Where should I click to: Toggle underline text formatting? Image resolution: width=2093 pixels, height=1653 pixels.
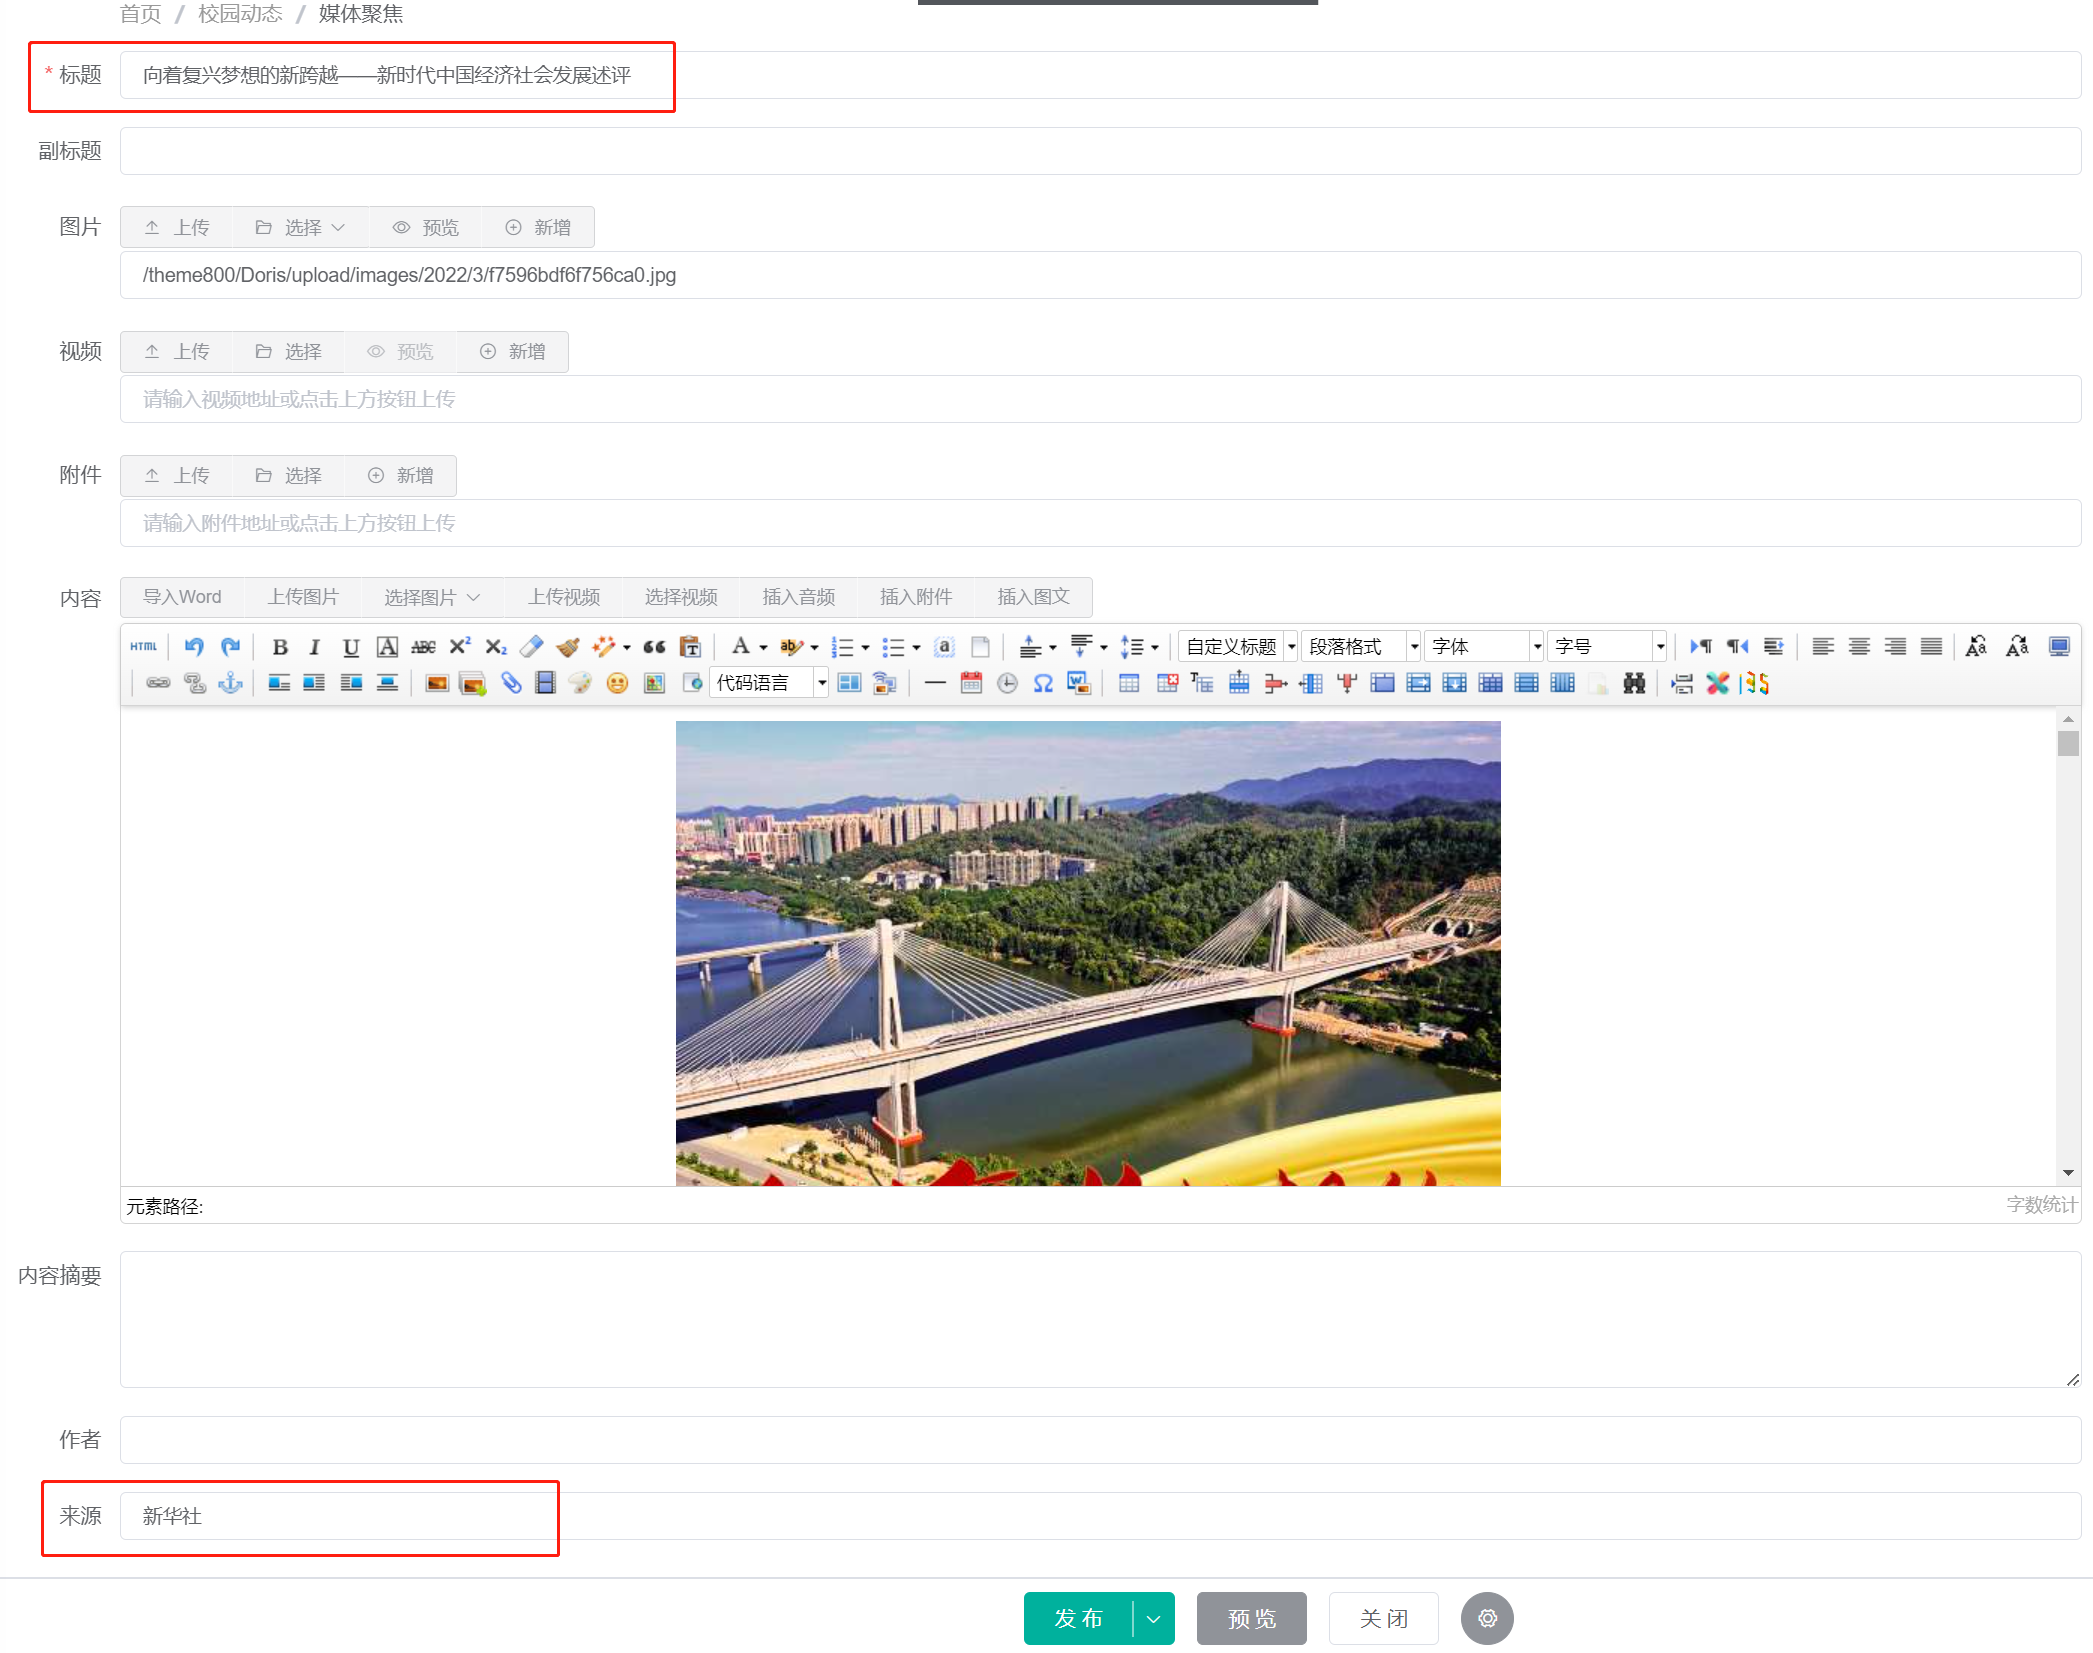[x=350, y=647]
